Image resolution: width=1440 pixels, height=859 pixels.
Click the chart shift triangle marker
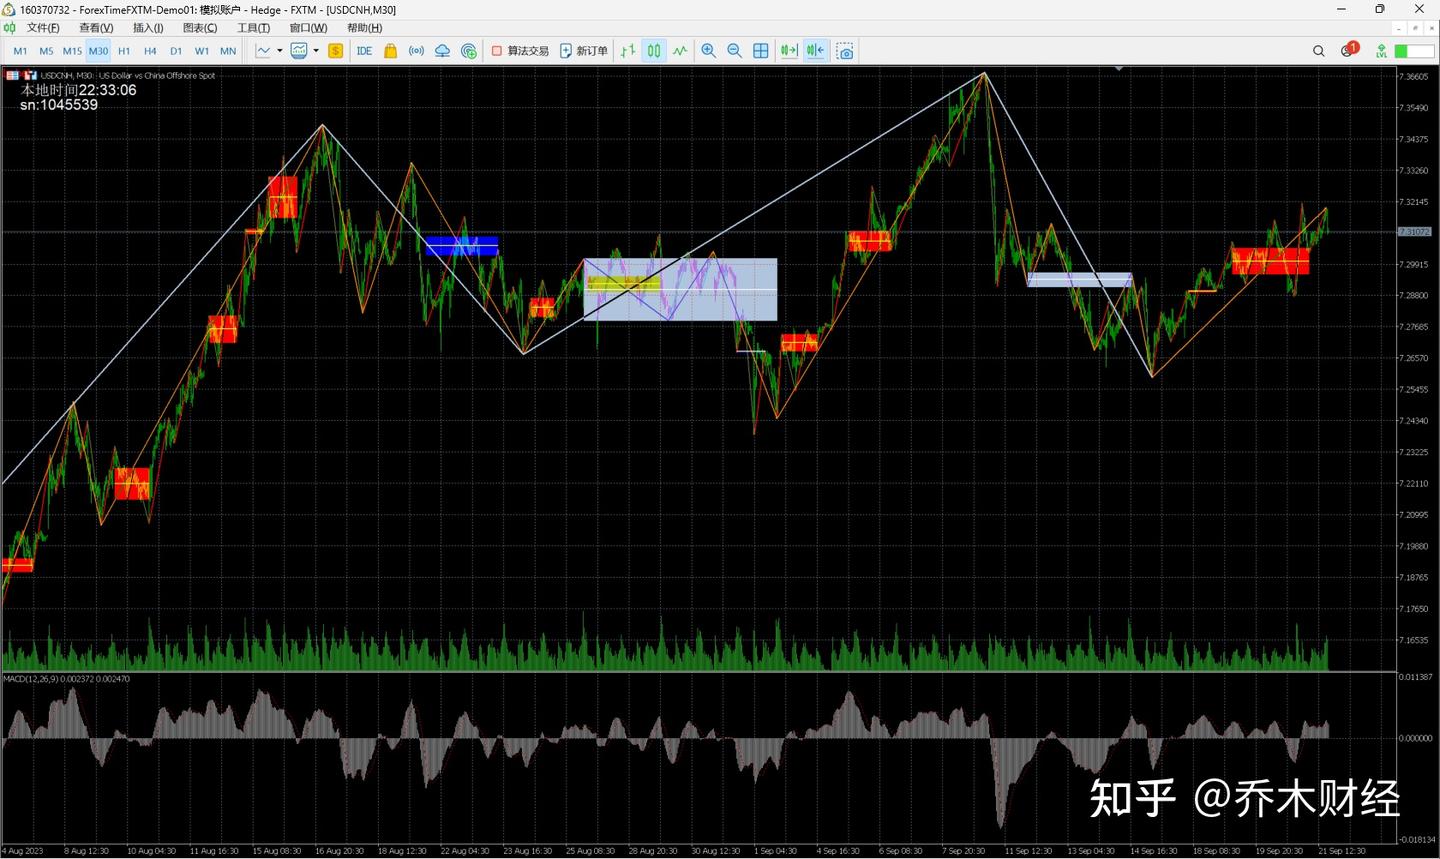click(1118, 69)
